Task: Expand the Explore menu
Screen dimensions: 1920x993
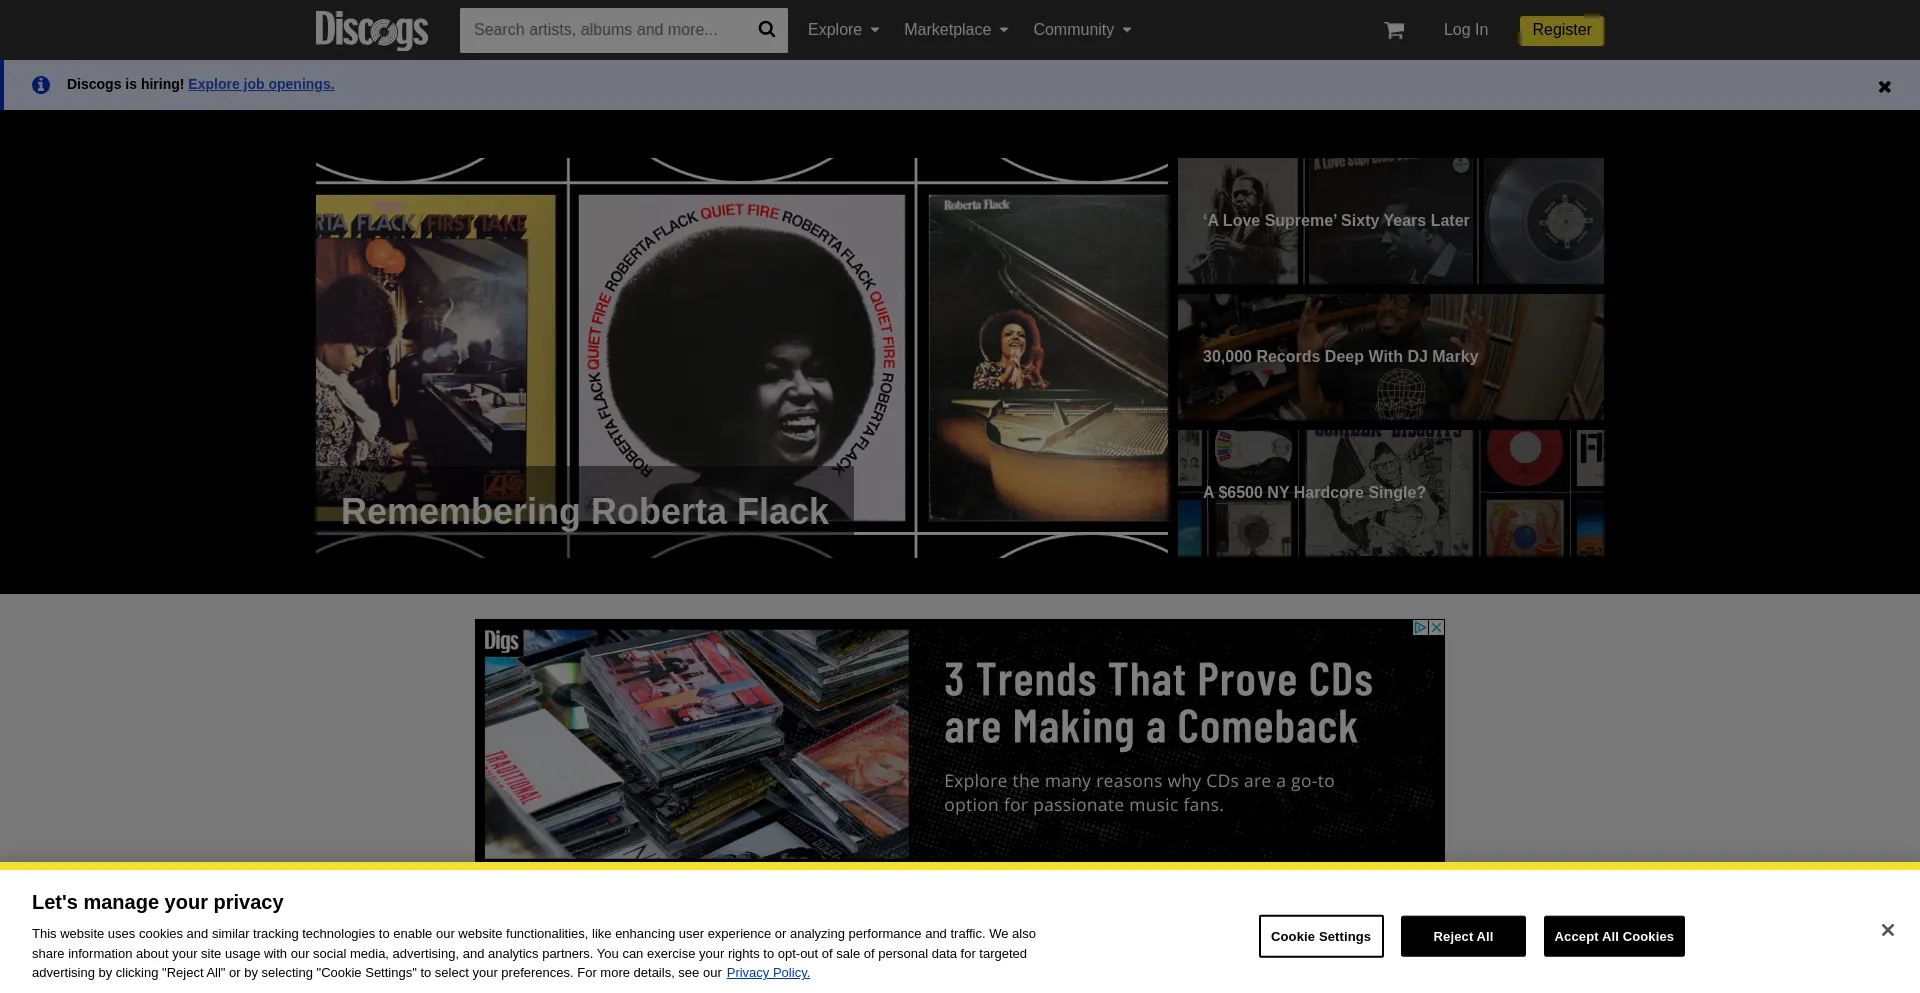Action: coord(844,30)
